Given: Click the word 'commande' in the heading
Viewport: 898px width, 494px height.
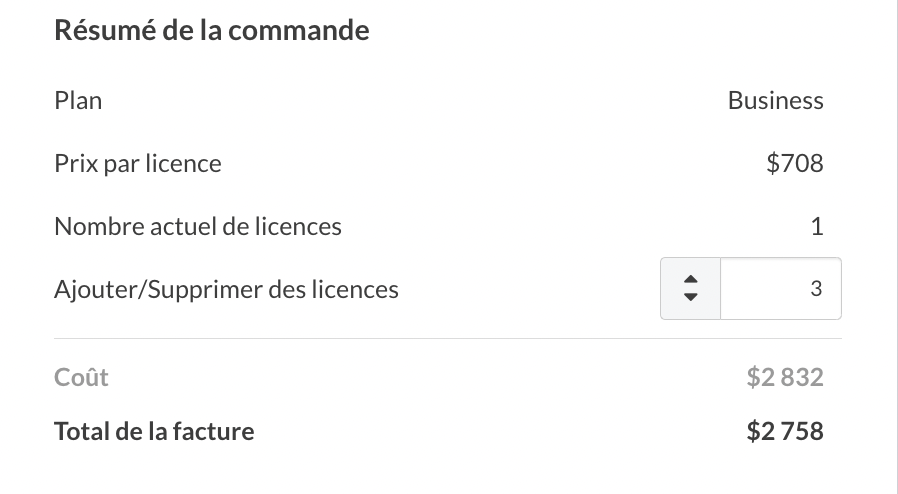Looking at the screenshot, I should [x=299, y=31].
